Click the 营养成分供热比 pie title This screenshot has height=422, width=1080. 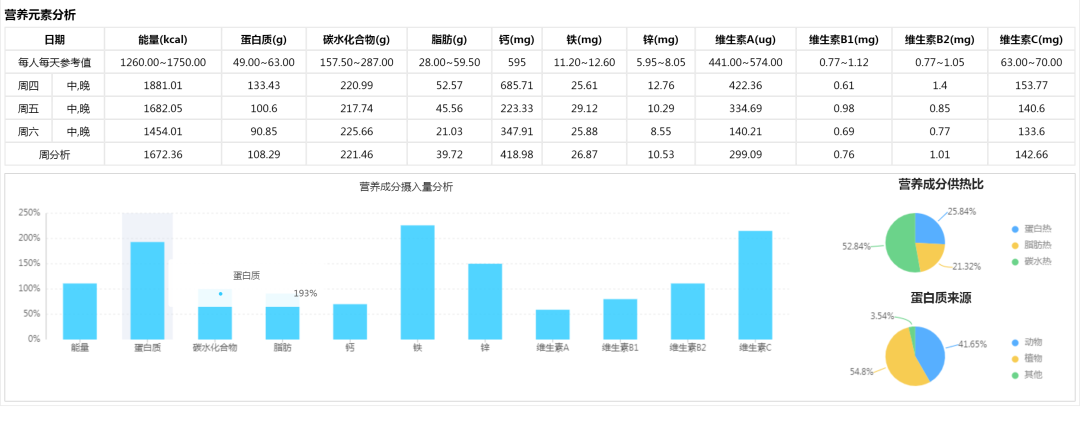point(941,184)
